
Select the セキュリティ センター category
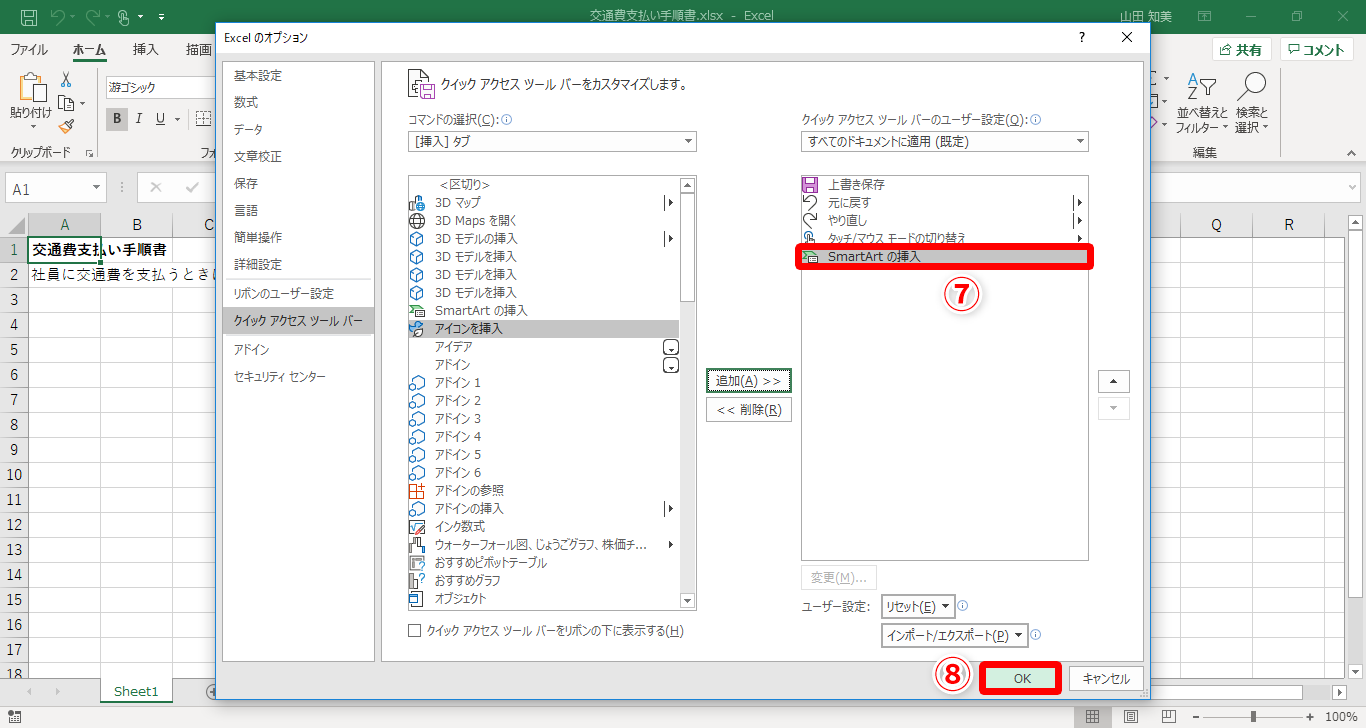[x=299, y=377]
